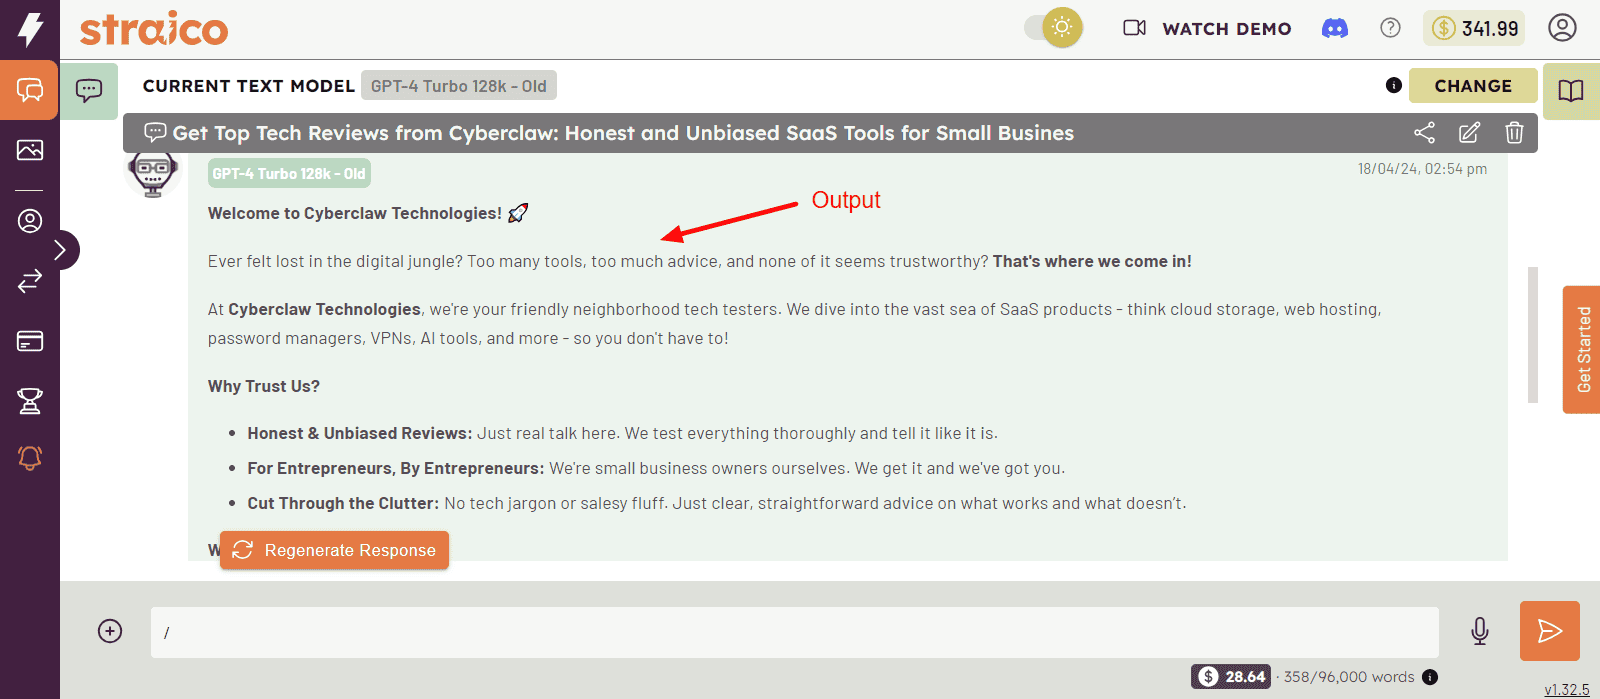Open the prompt library book icon
Screen dimensions: 1600x699
(x=1571, y=91)
